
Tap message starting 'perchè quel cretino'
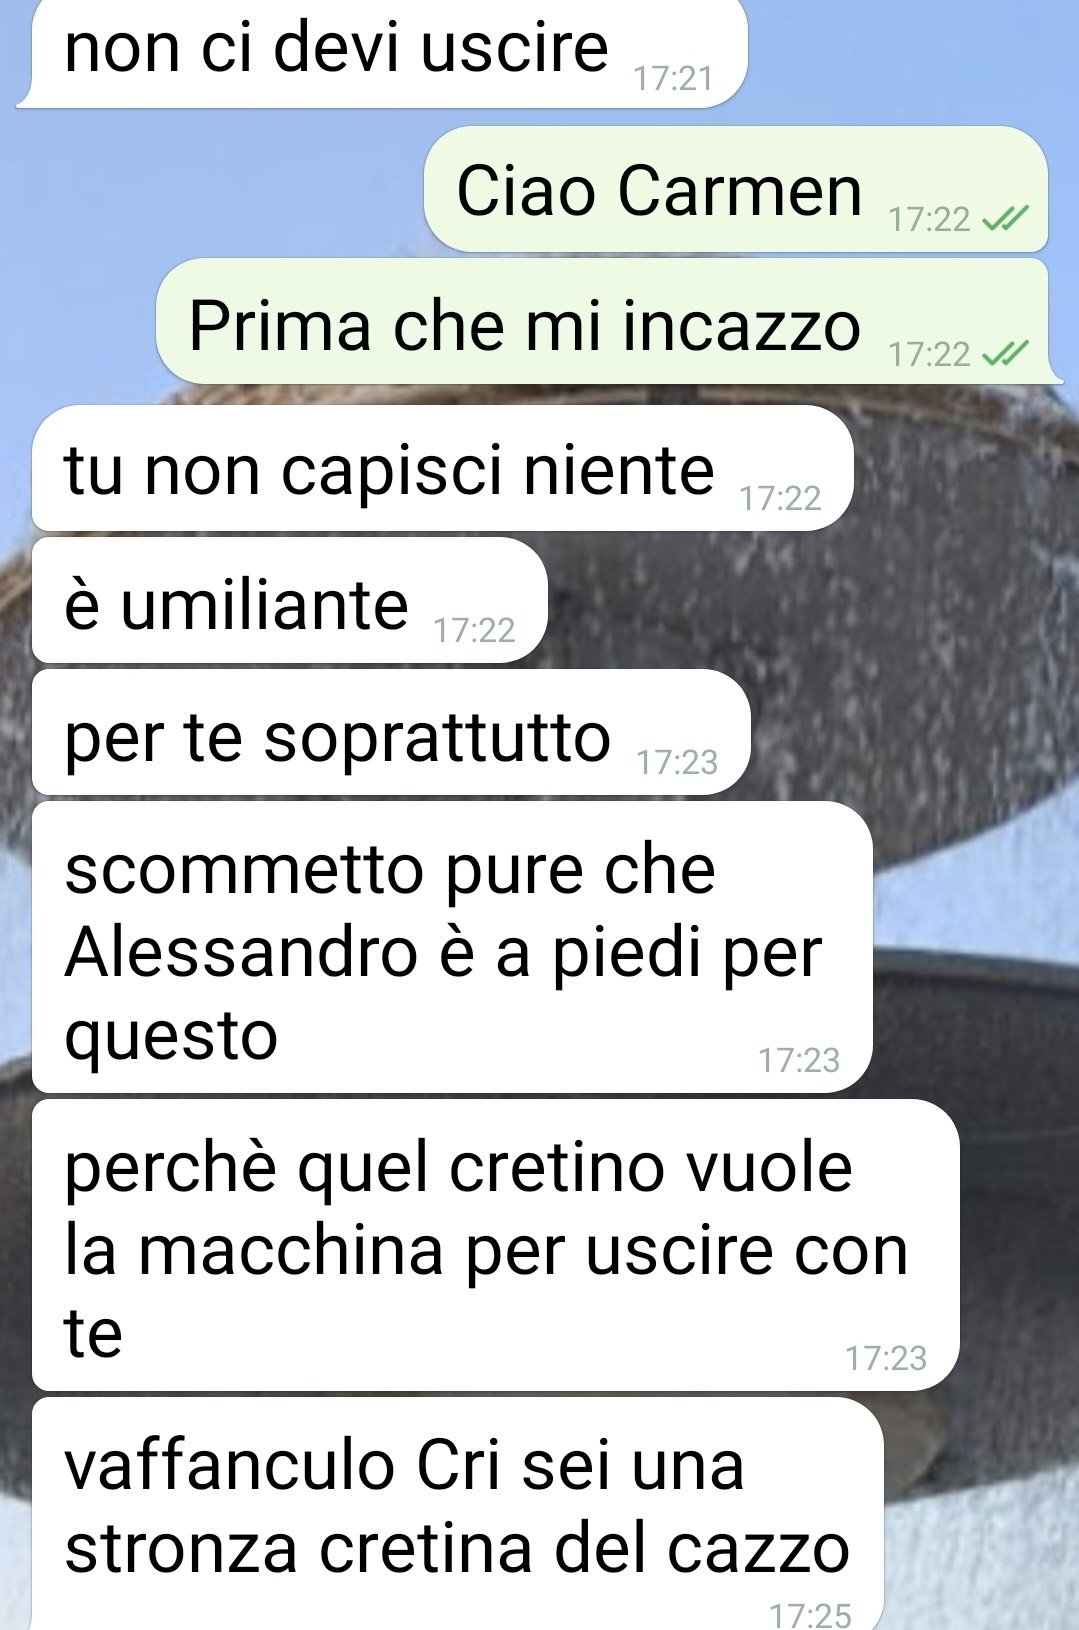point(495,1245)
